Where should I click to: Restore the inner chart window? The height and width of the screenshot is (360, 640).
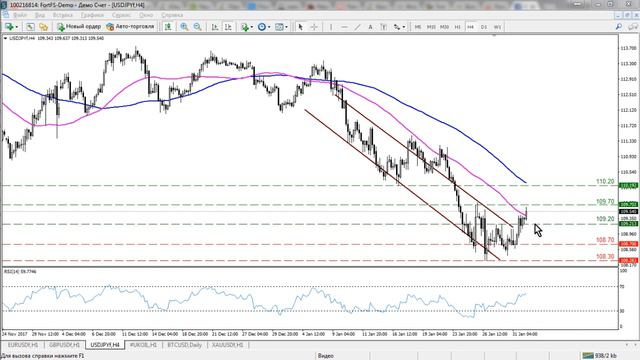coord(627,15)
